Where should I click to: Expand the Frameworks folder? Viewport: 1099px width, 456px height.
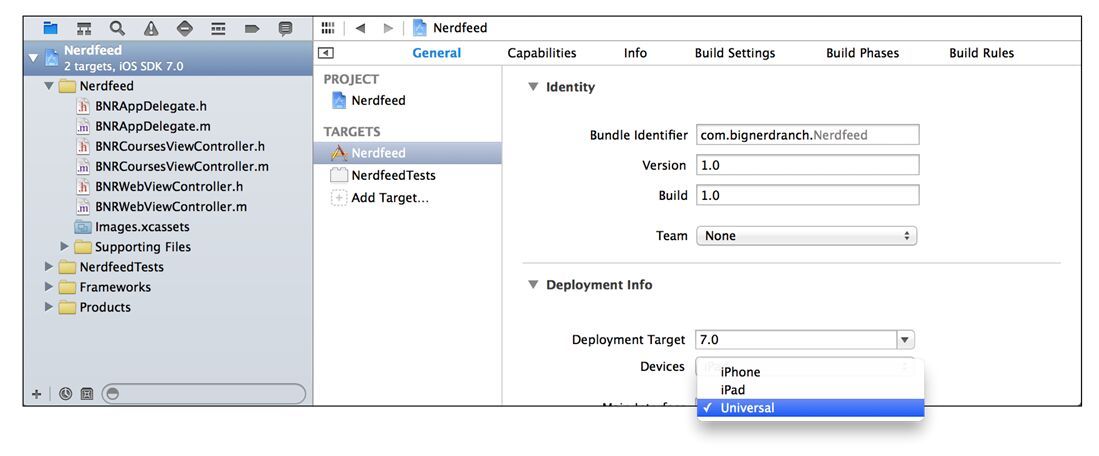pos(48,287)
